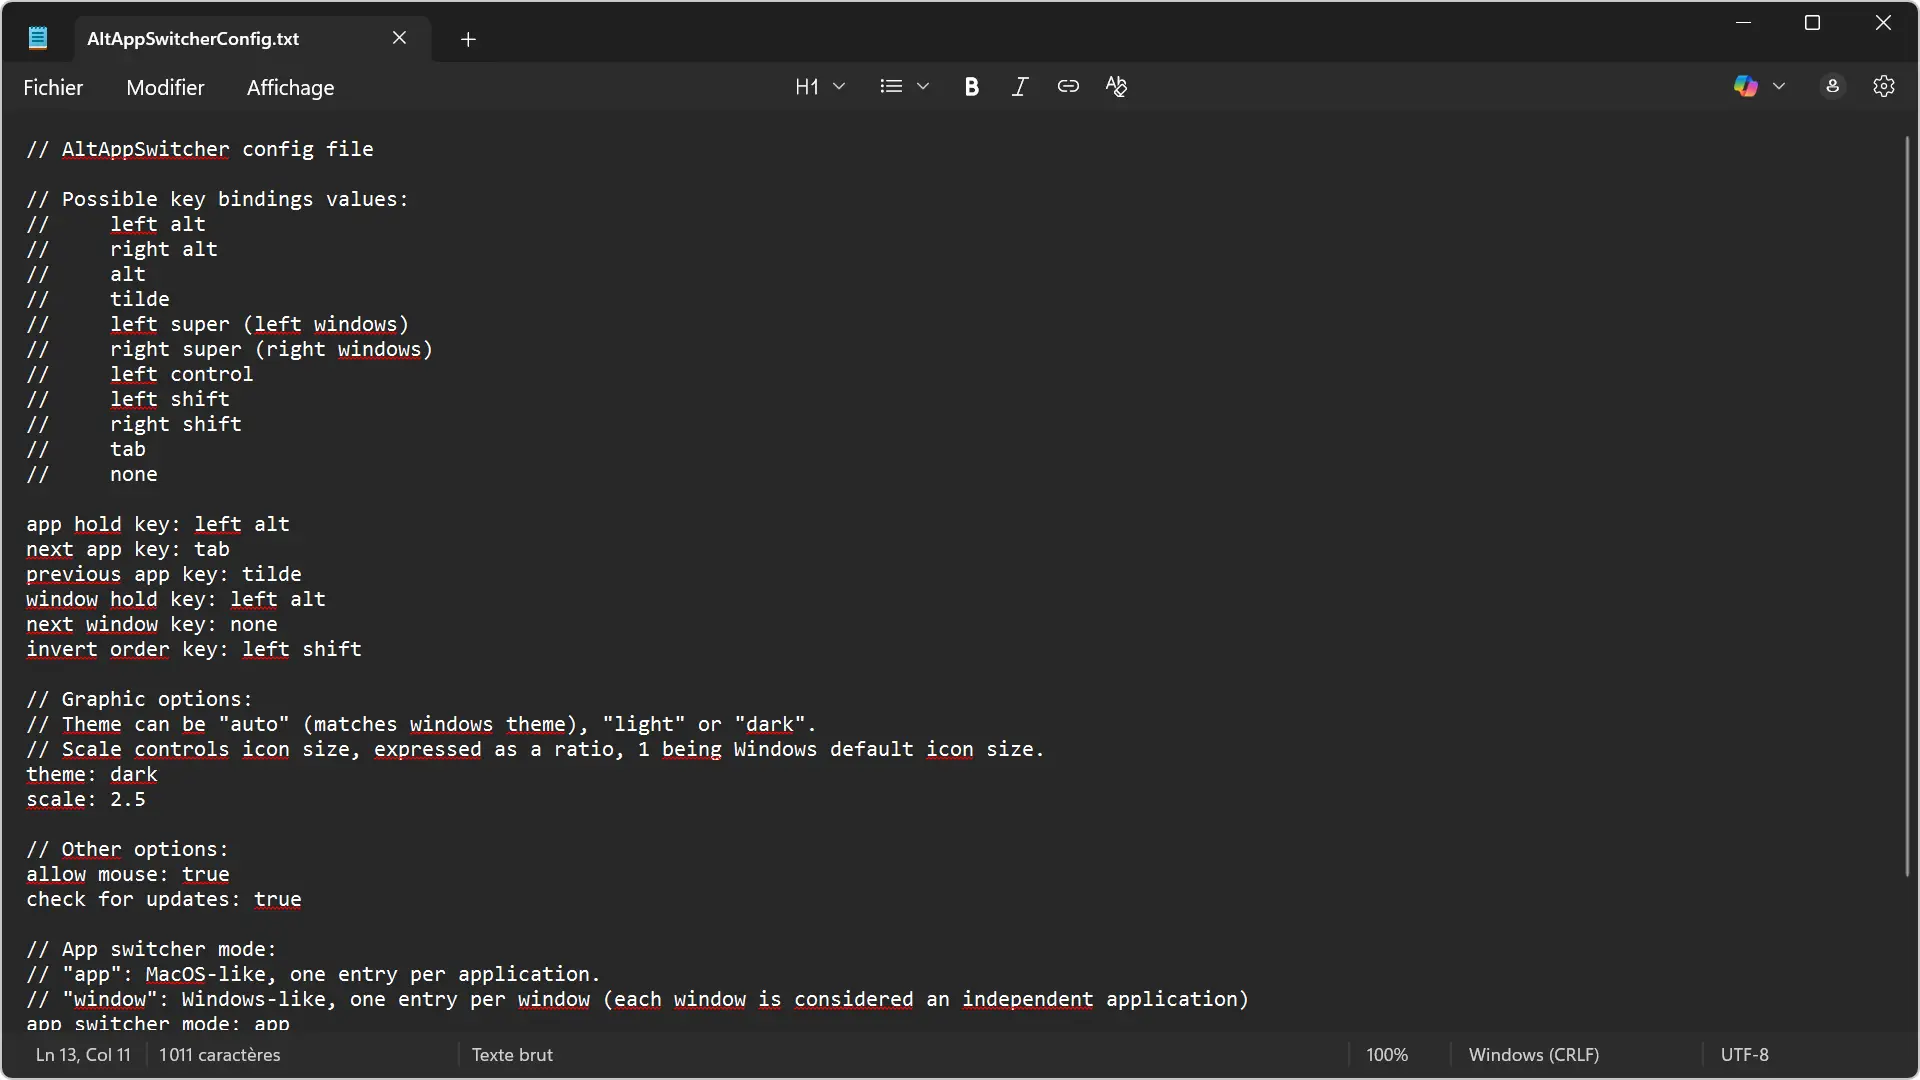Click the vertical scrollbar thumb

pos(1907,506)
